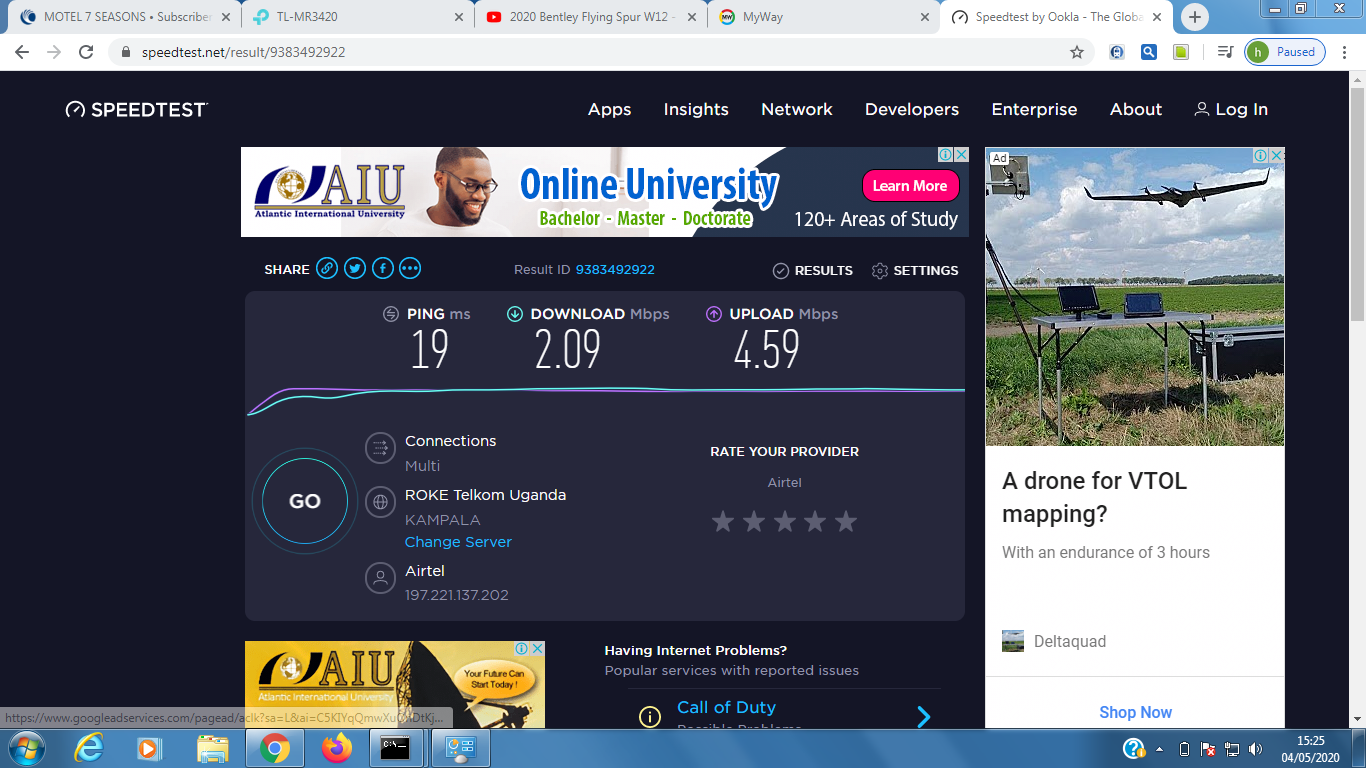Show hidden system tray icons arrow

[x=1160, y=749]
